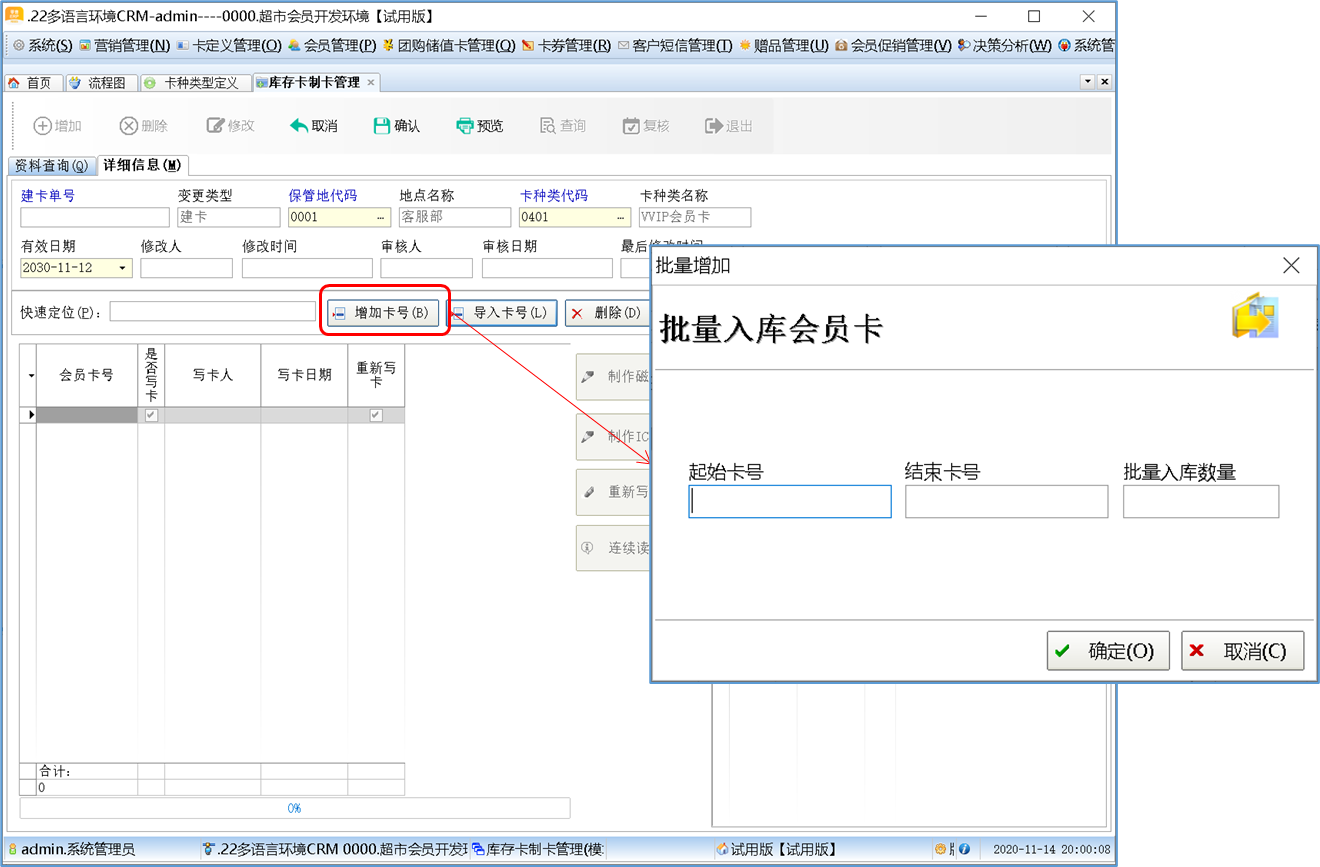Viewport: 1320px width, 867px height.
Task: Click the 查询 search toolbar icon
Action: click(x=548, y=126)
